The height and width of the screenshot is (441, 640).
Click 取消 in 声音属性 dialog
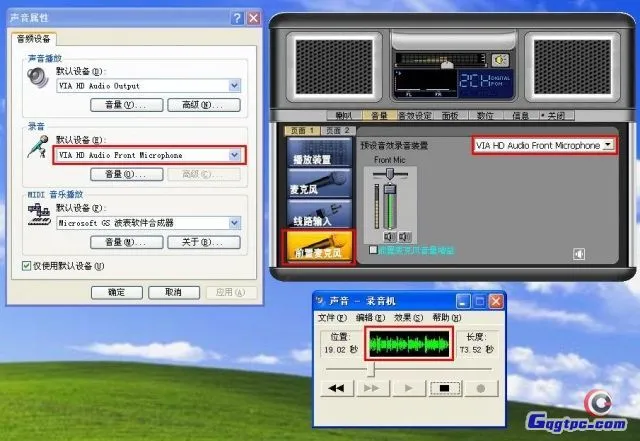[174, 293]
